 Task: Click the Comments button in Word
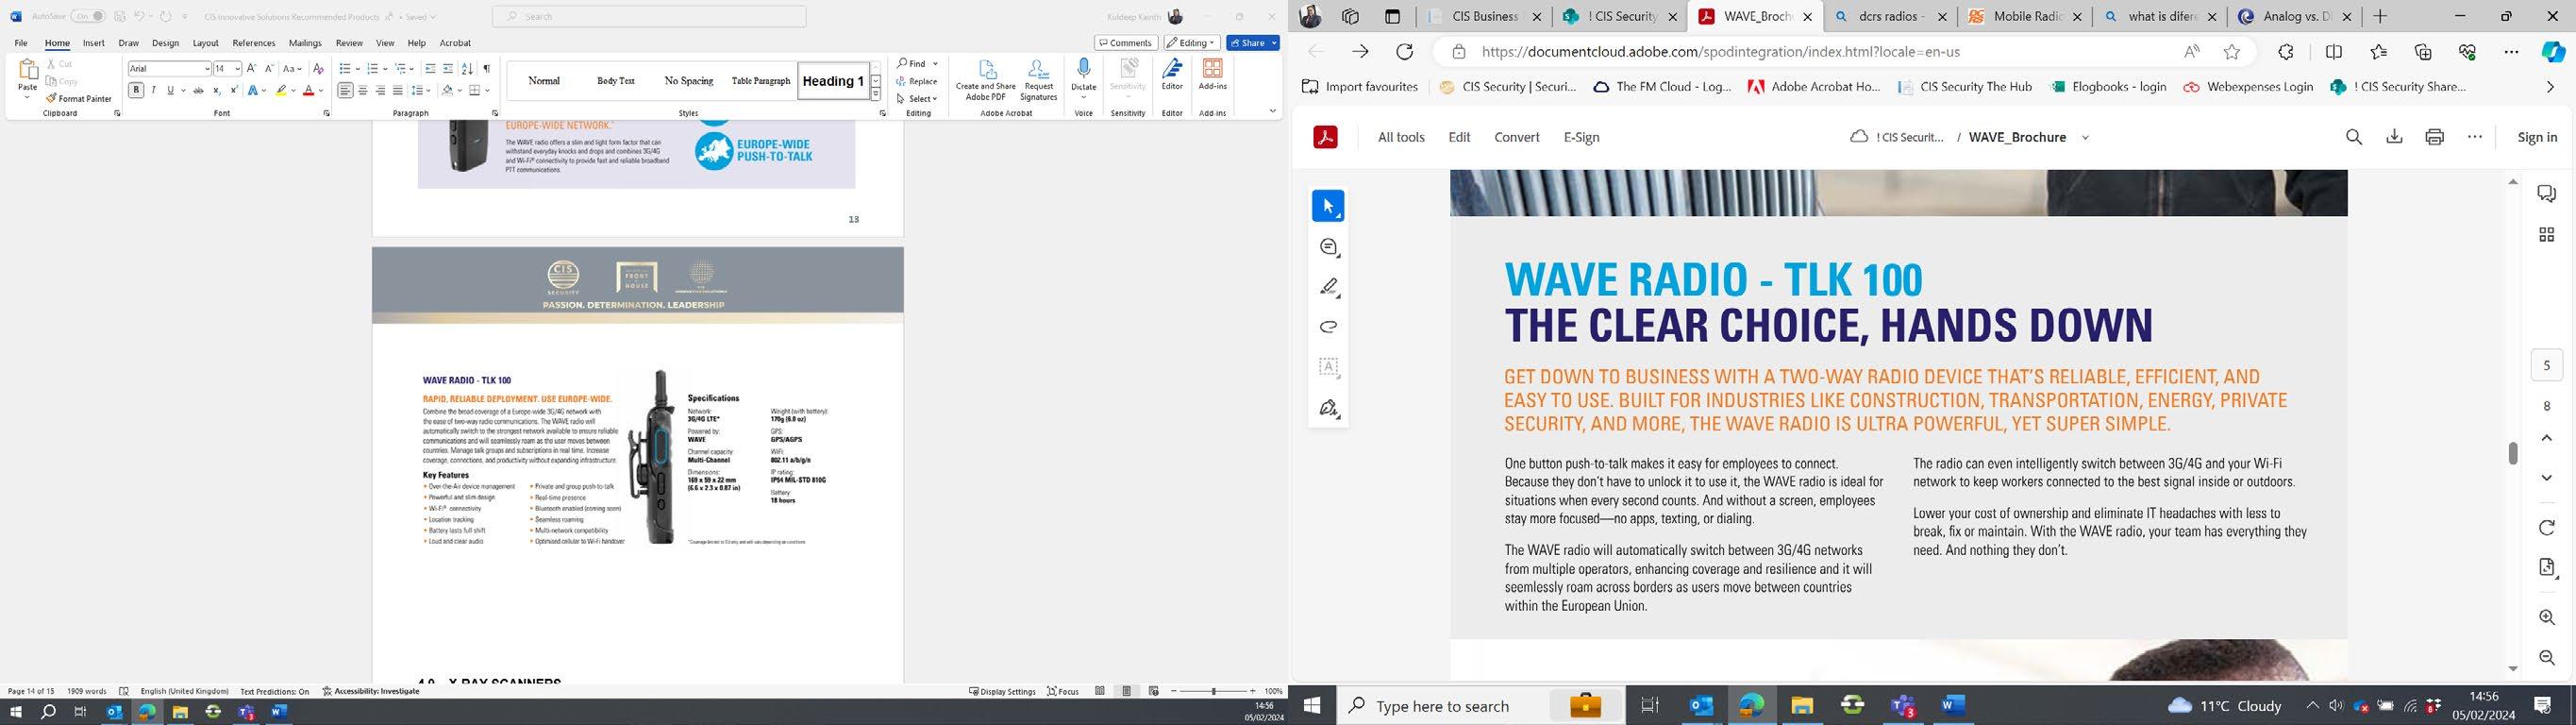pos(1126,43)
